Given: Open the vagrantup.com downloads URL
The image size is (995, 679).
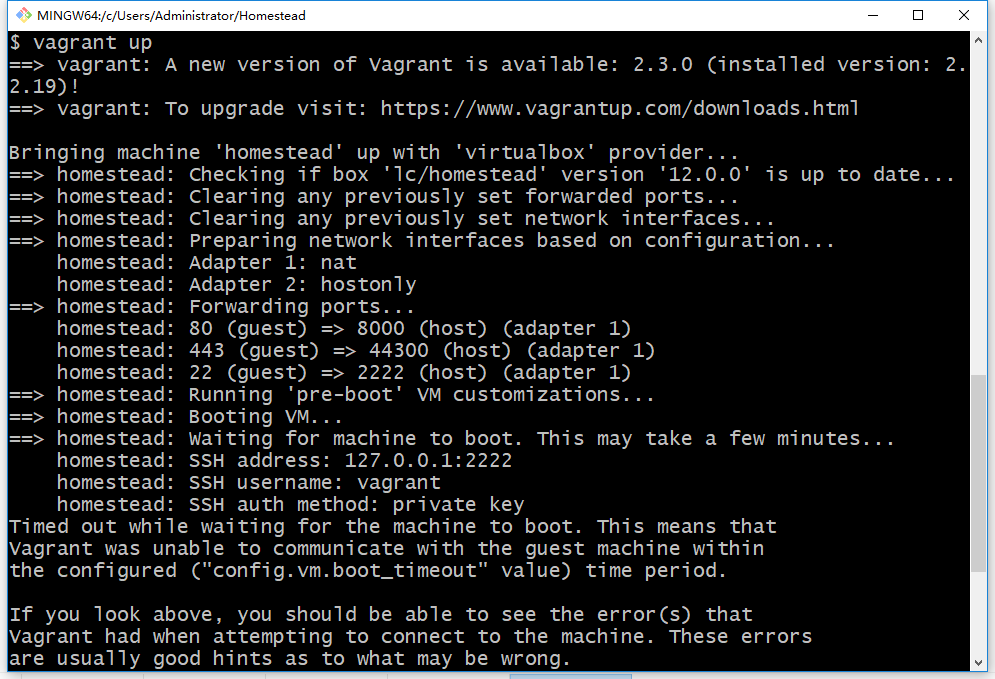Looking at the screenshot, I should click(x=619, y=108).
